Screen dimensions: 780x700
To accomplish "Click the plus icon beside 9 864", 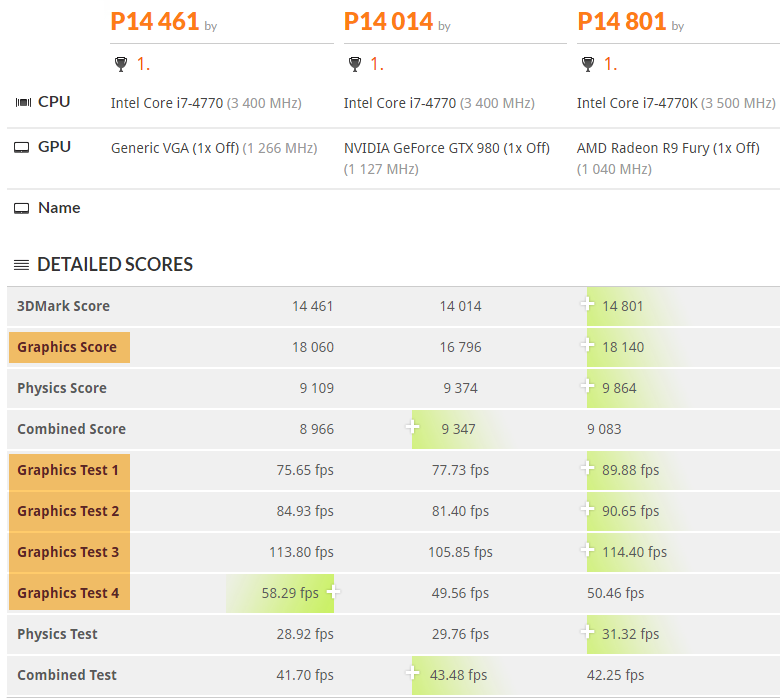I will [587, 386].
